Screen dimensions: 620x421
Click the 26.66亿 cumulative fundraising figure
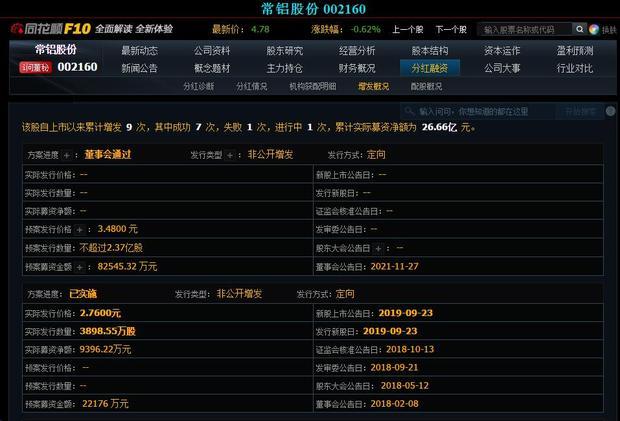point(440,127)
